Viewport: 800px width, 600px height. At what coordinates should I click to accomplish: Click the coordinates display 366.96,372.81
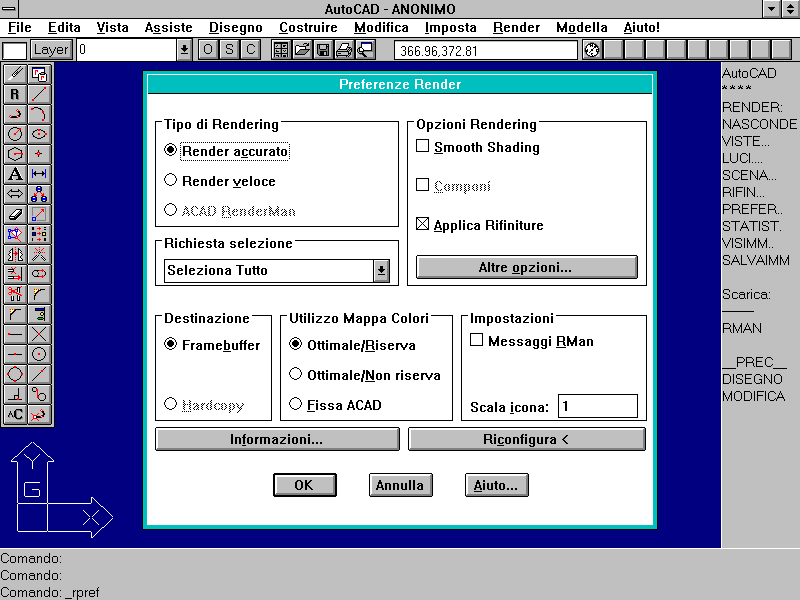click(x=486, y=51)
